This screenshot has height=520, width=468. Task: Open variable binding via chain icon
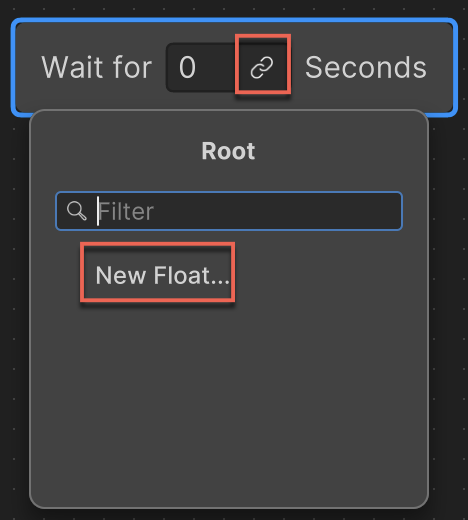point(262,67)
